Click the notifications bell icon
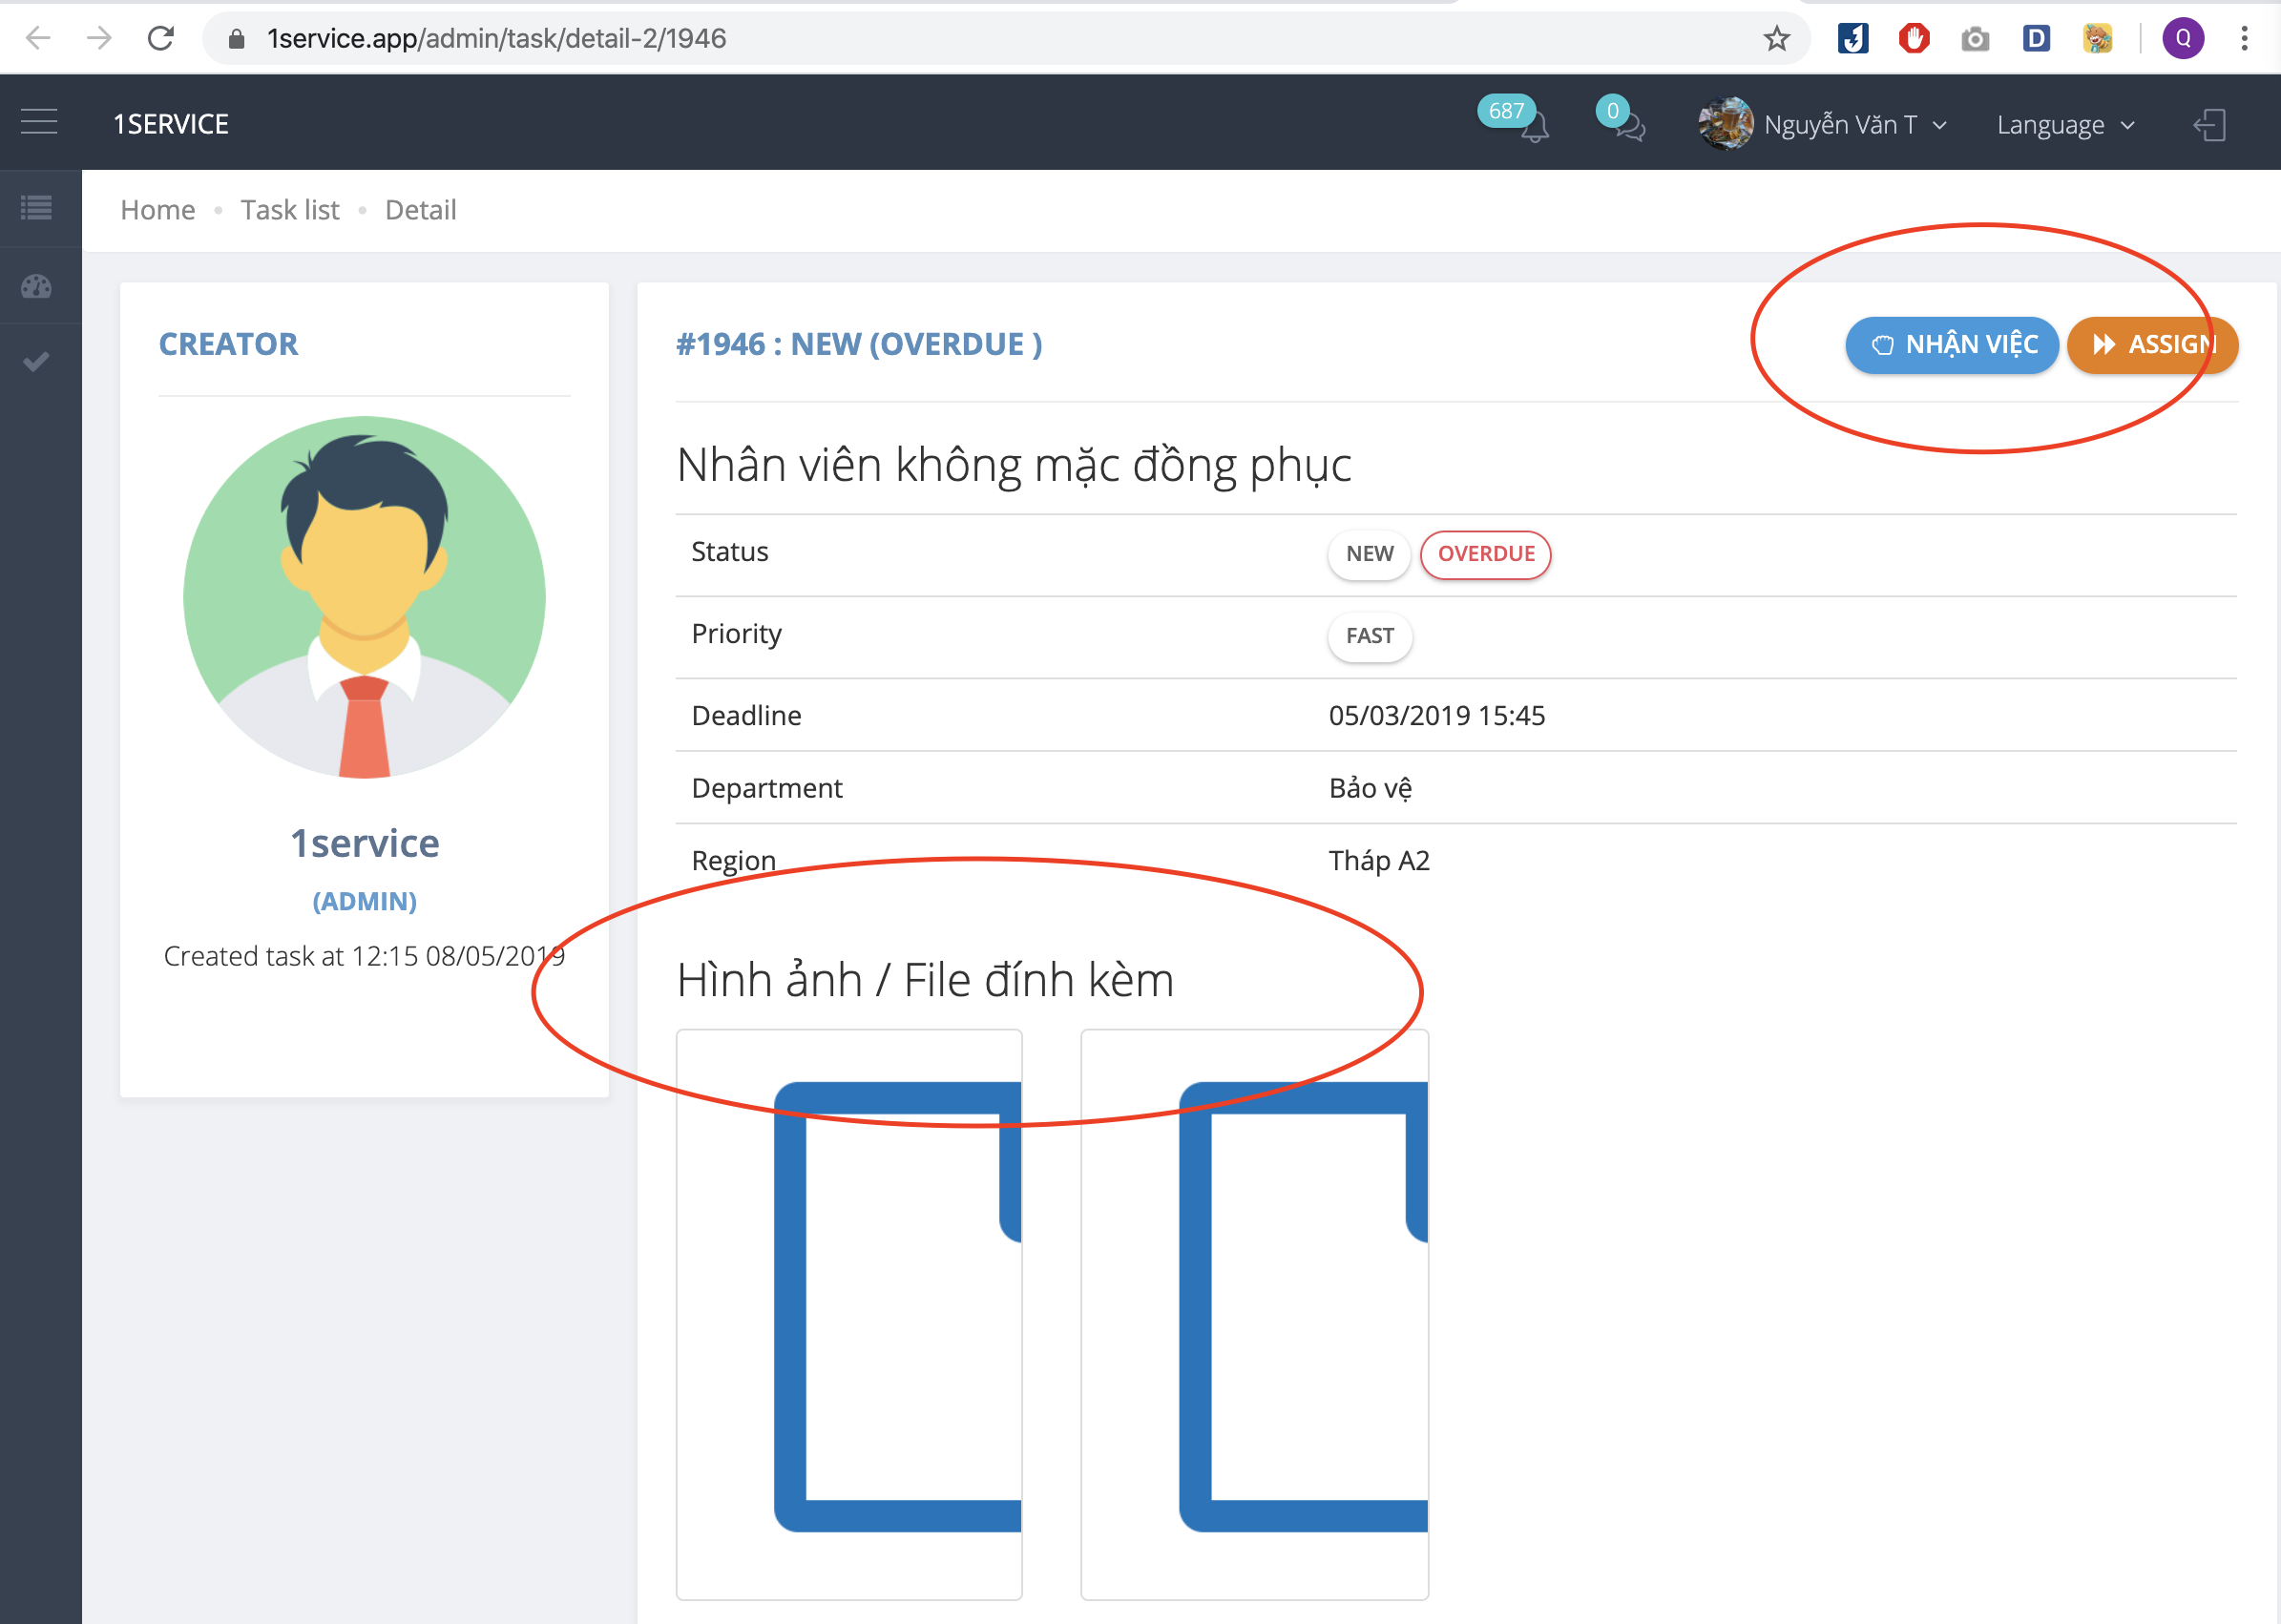 click(x=1534, y=127)
